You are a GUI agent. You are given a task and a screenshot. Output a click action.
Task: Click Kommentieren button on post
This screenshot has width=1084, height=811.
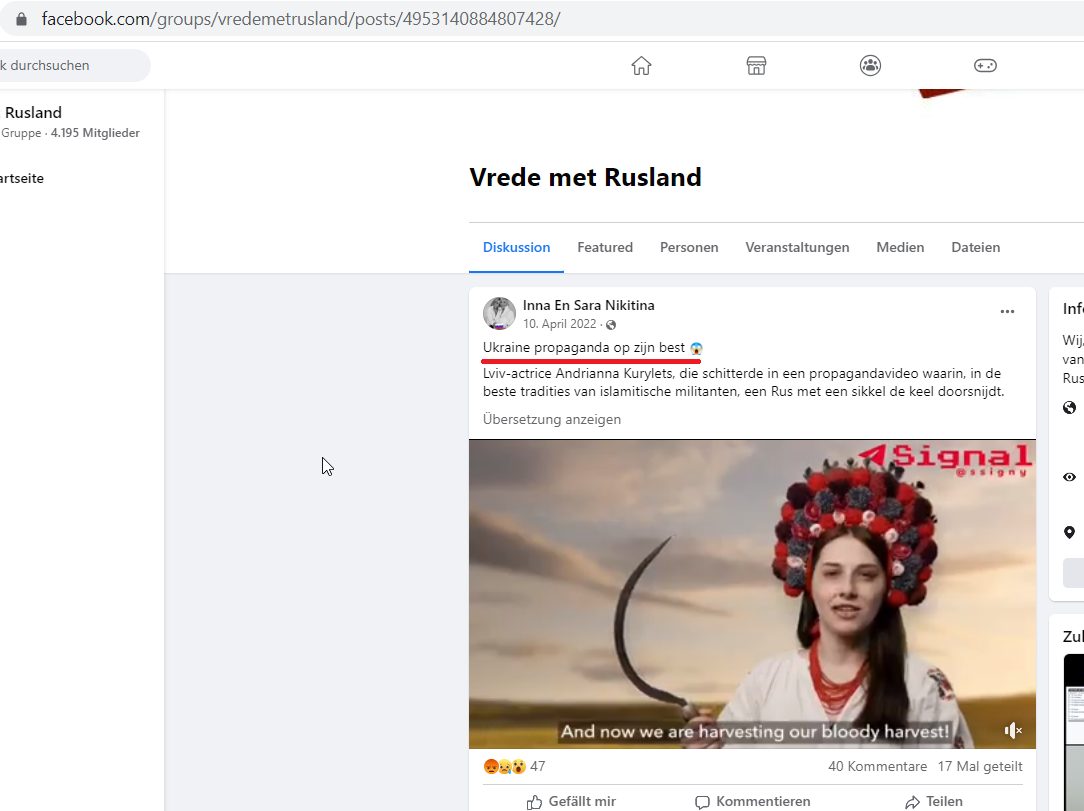click(x=752, y=801)
